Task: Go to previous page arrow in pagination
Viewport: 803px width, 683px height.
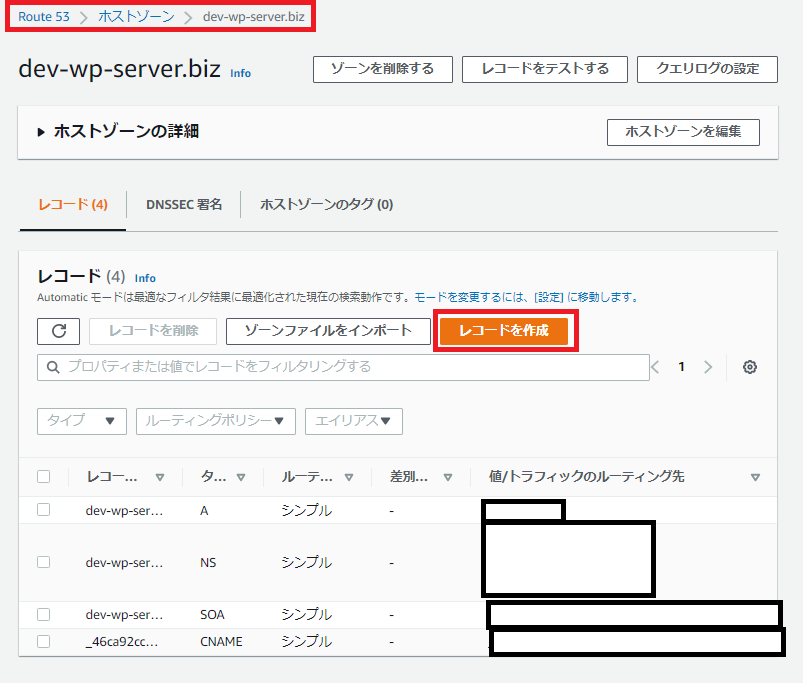Action: tap(656, 367)
